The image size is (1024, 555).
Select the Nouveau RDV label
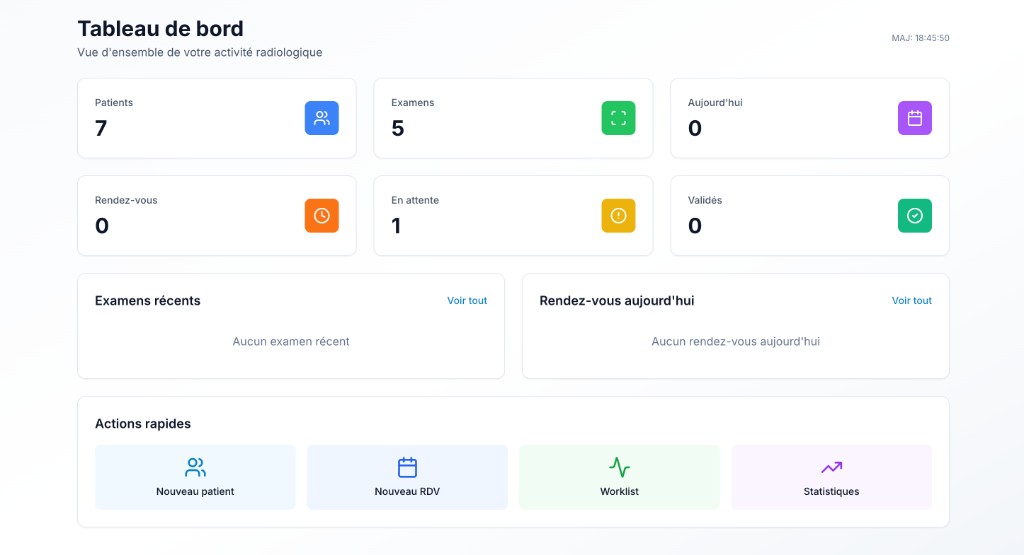[x=407, y=492]
